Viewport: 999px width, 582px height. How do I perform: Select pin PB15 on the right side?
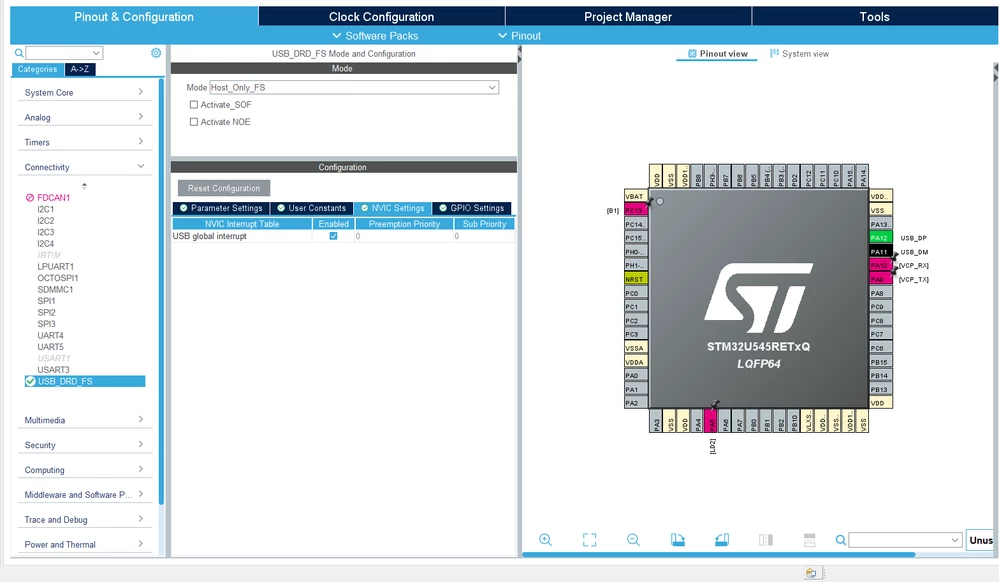pyautogui.click(x=880, y=362)
